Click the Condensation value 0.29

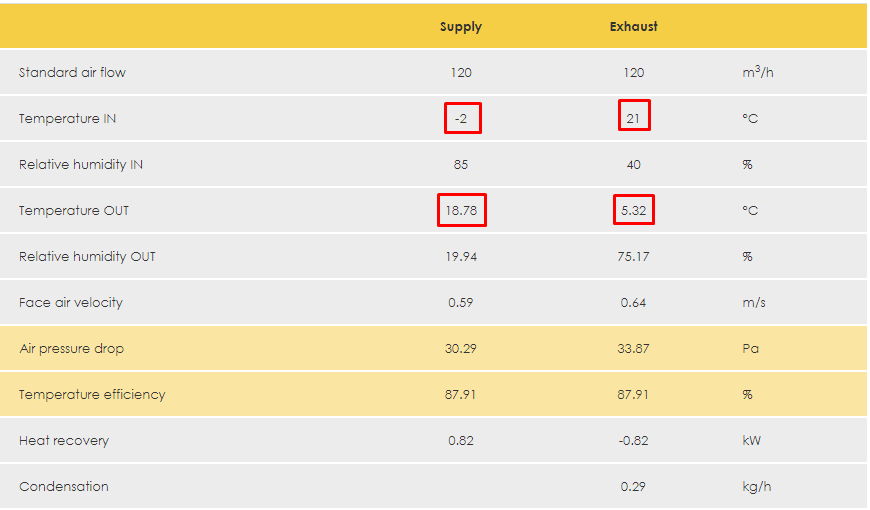pos(634,487)
